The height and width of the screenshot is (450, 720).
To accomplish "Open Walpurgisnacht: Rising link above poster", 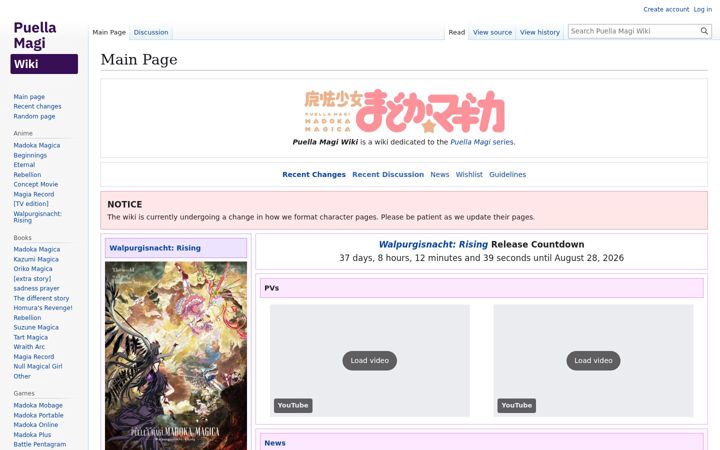I will [x=155, y=248].
